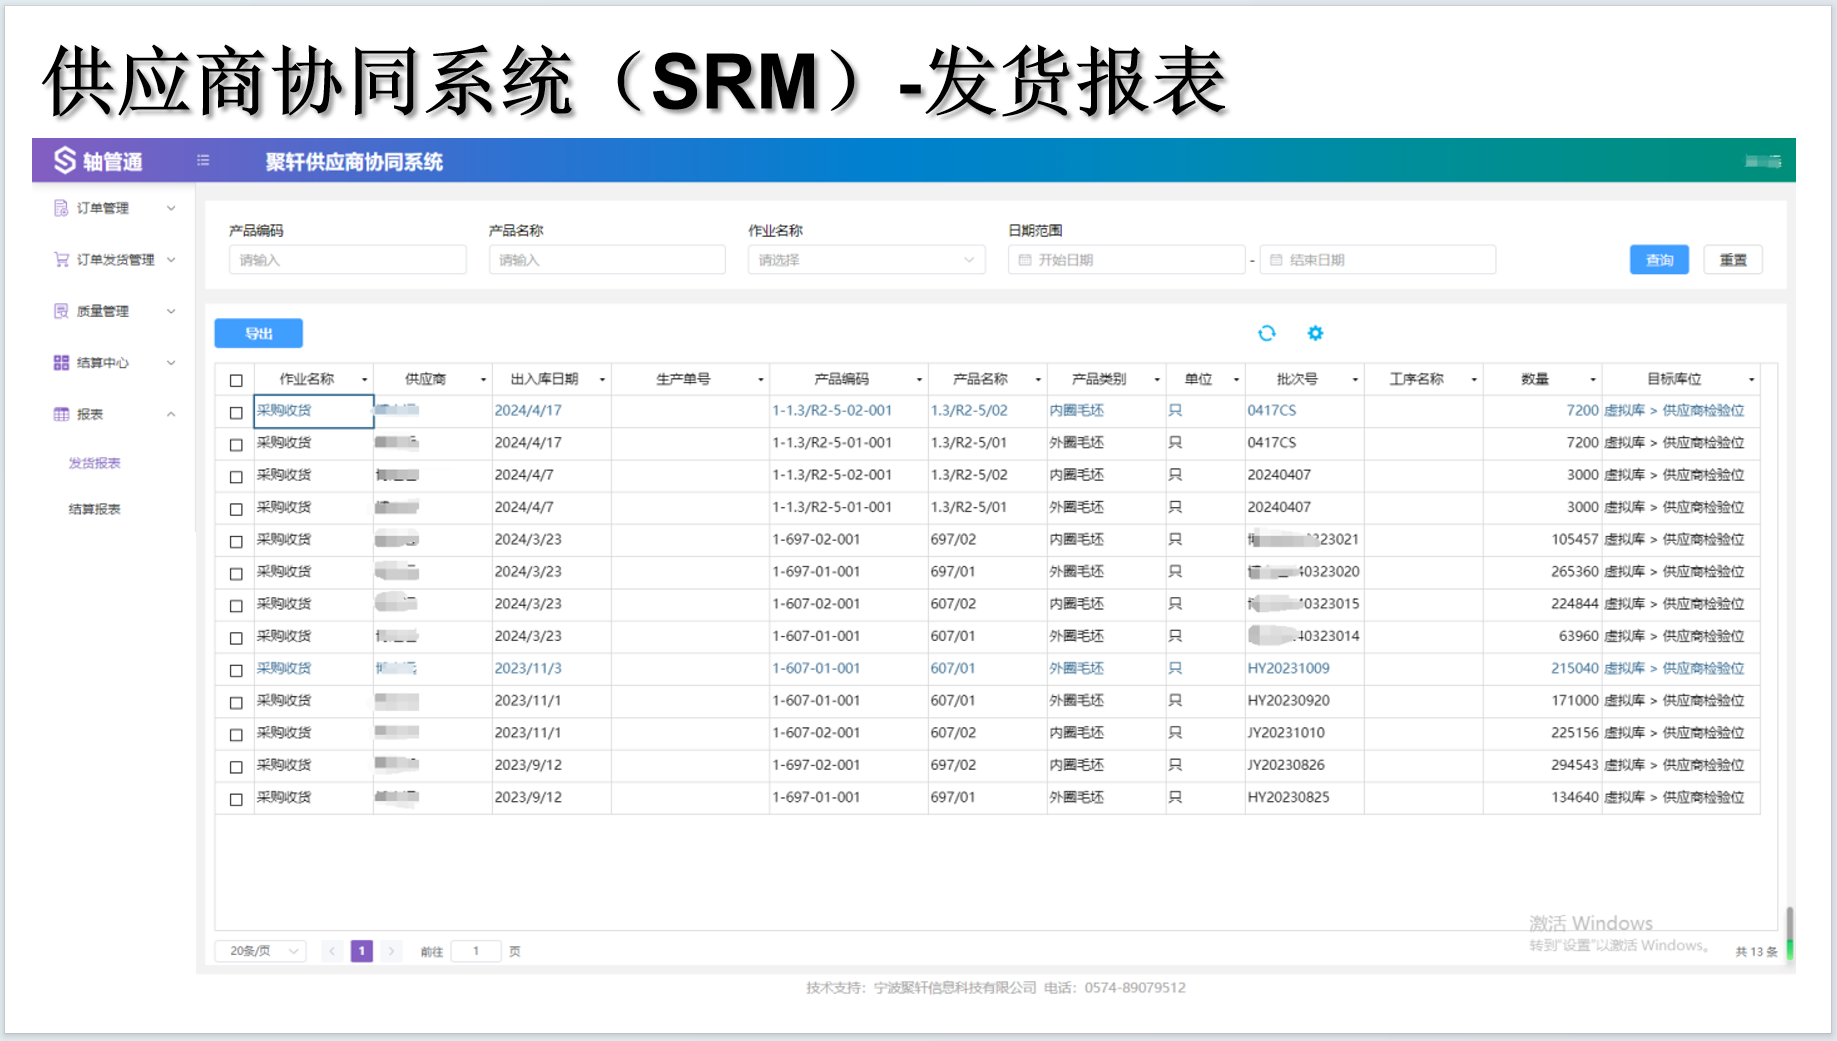Check row with 数量 224844
The width and height of the screenshot is (1837, 1041).
coord(236,605)
